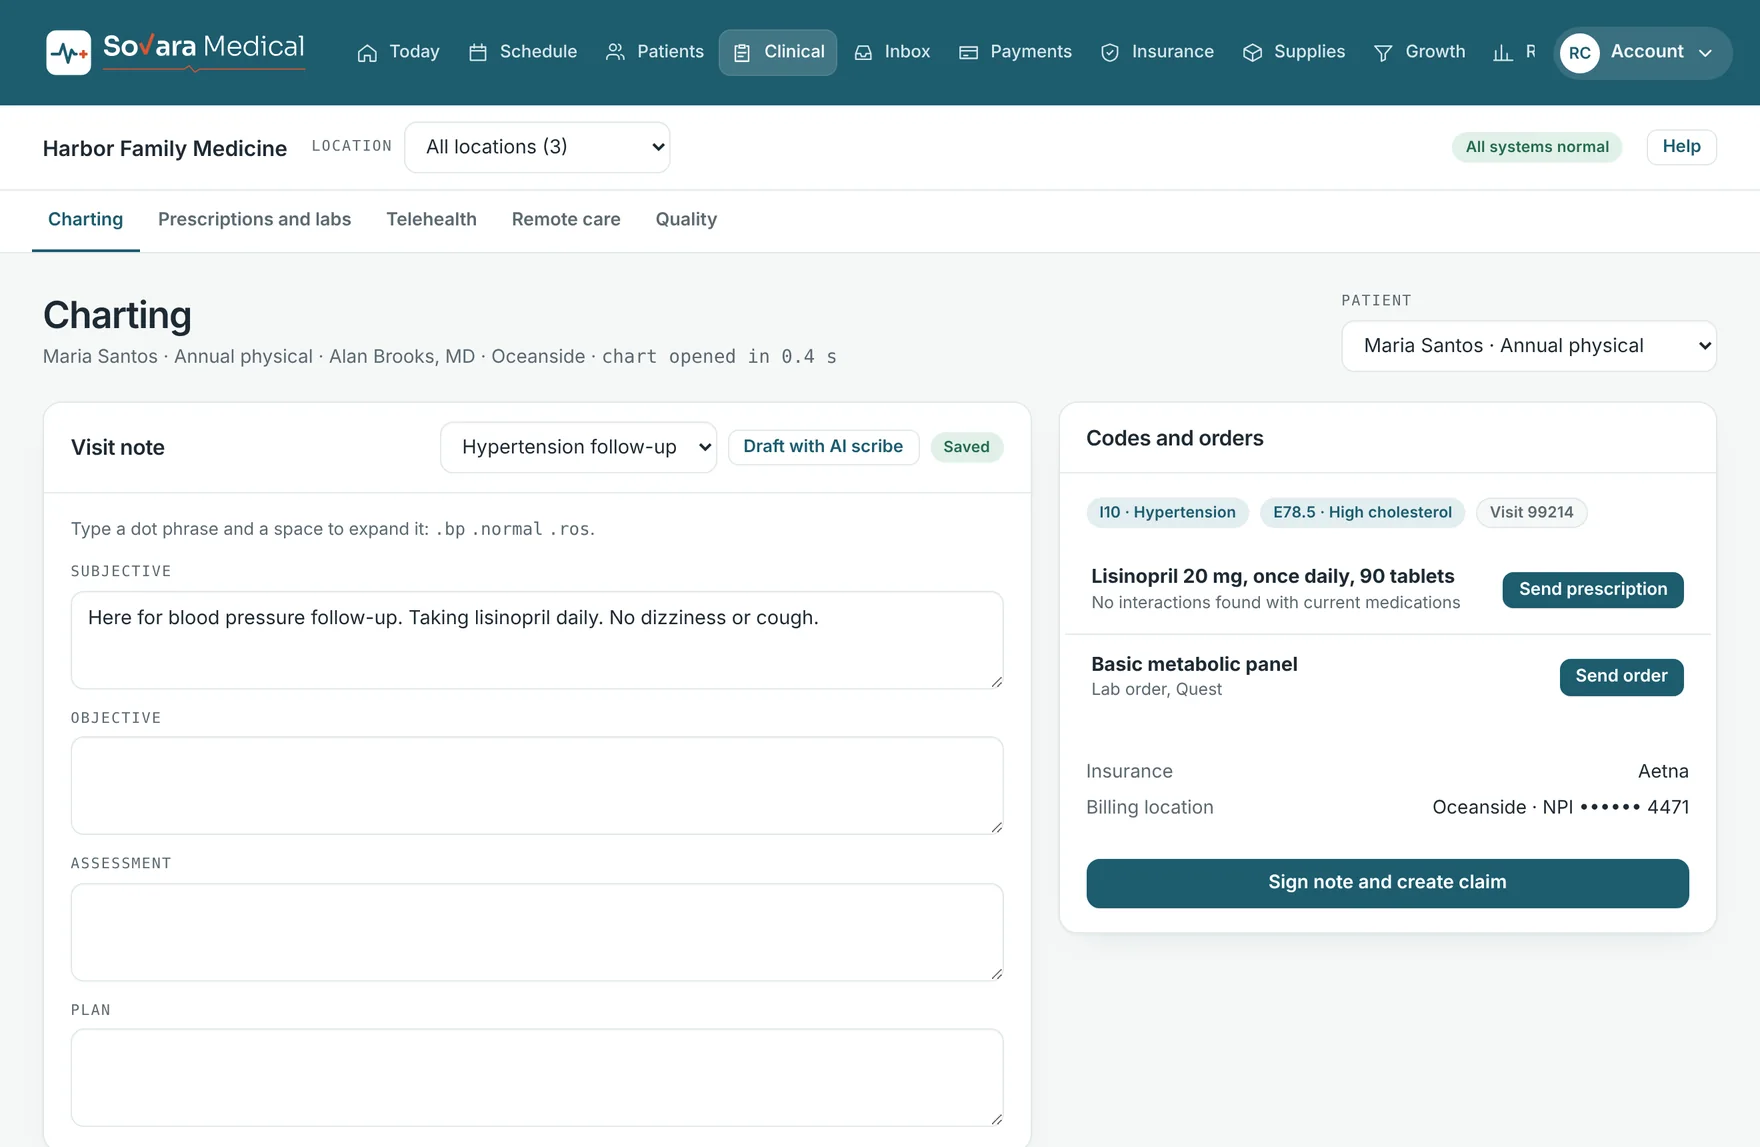Click into the Subjective text area
The width and height of the screenshot is (1760, 1147).
pyautogui.click(x=537, y=640)
